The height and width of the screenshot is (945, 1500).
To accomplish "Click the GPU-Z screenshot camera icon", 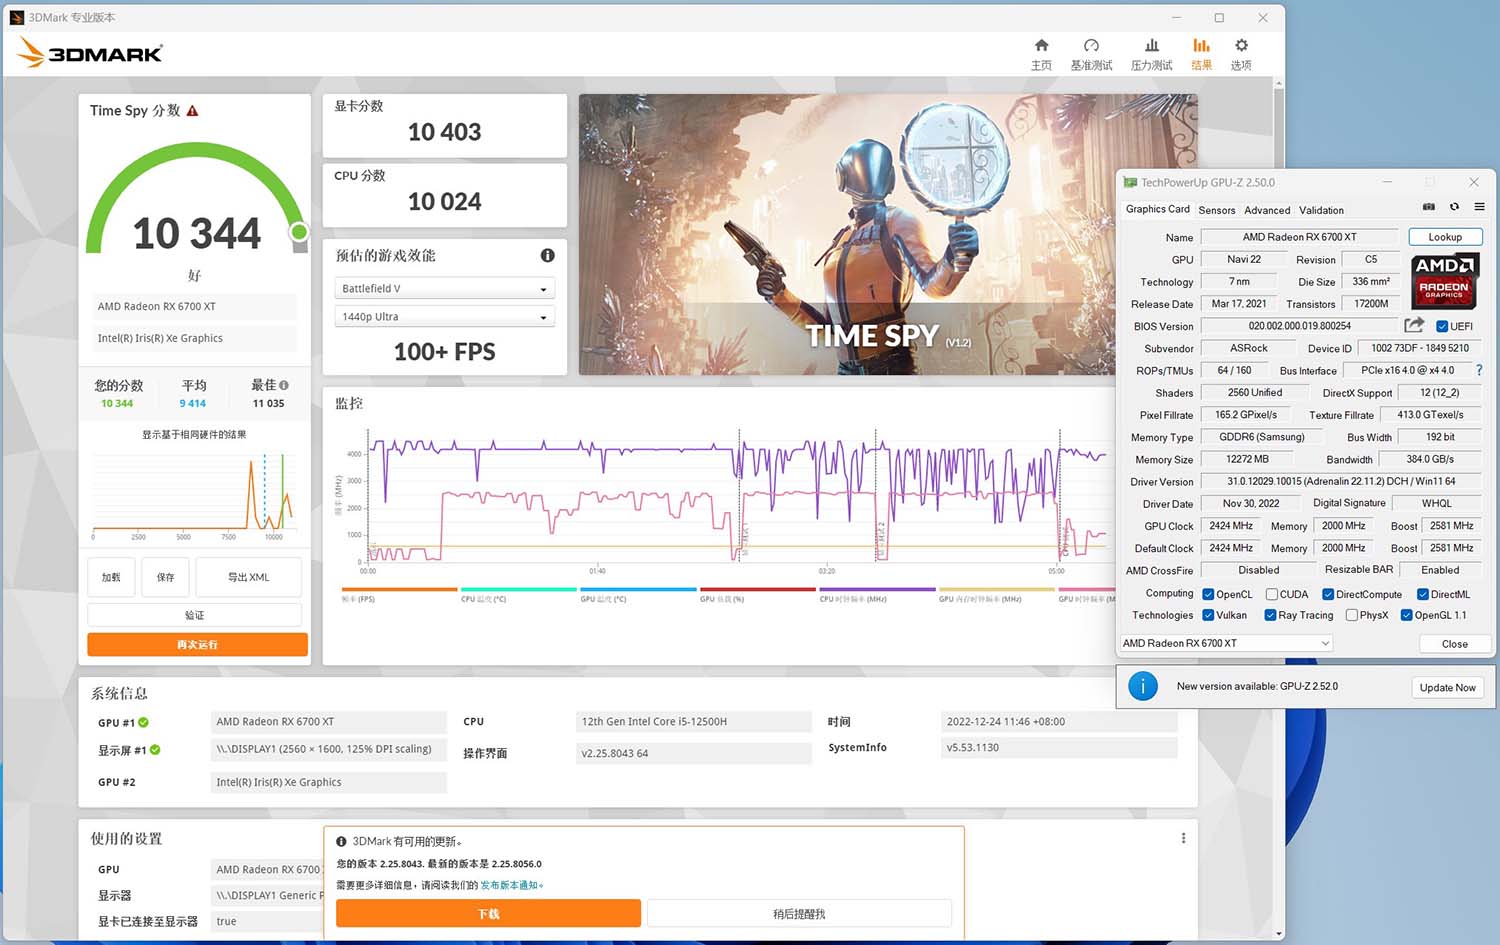I will (x=1429, y=207).
